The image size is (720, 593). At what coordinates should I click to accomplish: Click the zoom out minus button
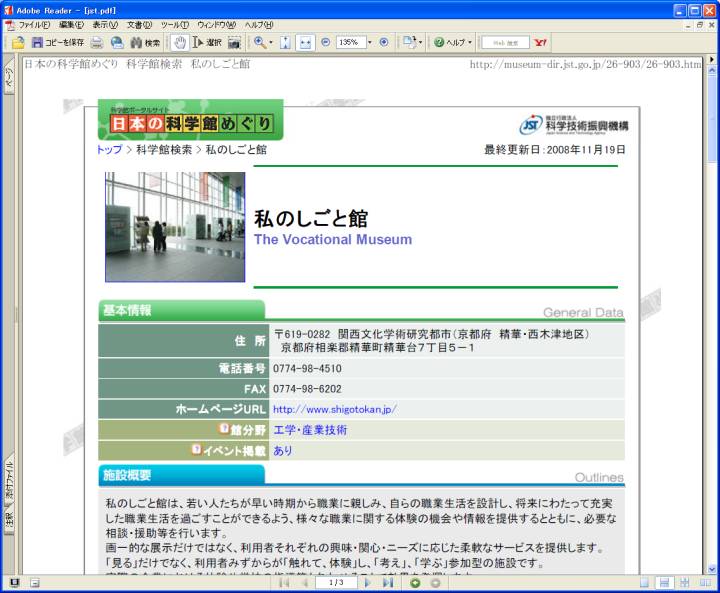coord(325,43)
